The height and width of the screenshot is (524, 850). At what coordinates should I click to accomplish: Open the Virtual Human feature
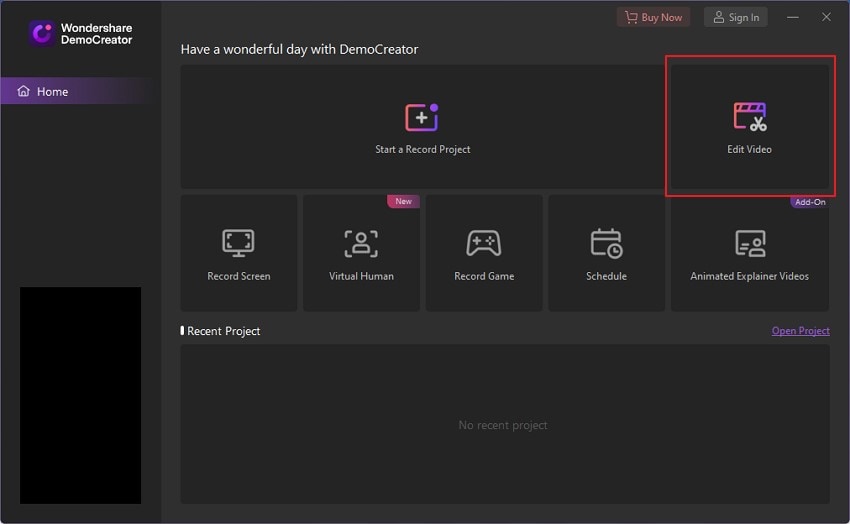tap(361, 253)
